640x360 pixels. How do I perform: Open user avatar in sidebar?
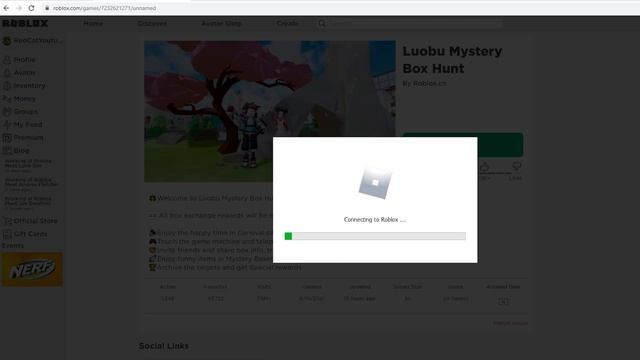pos(7,40)
